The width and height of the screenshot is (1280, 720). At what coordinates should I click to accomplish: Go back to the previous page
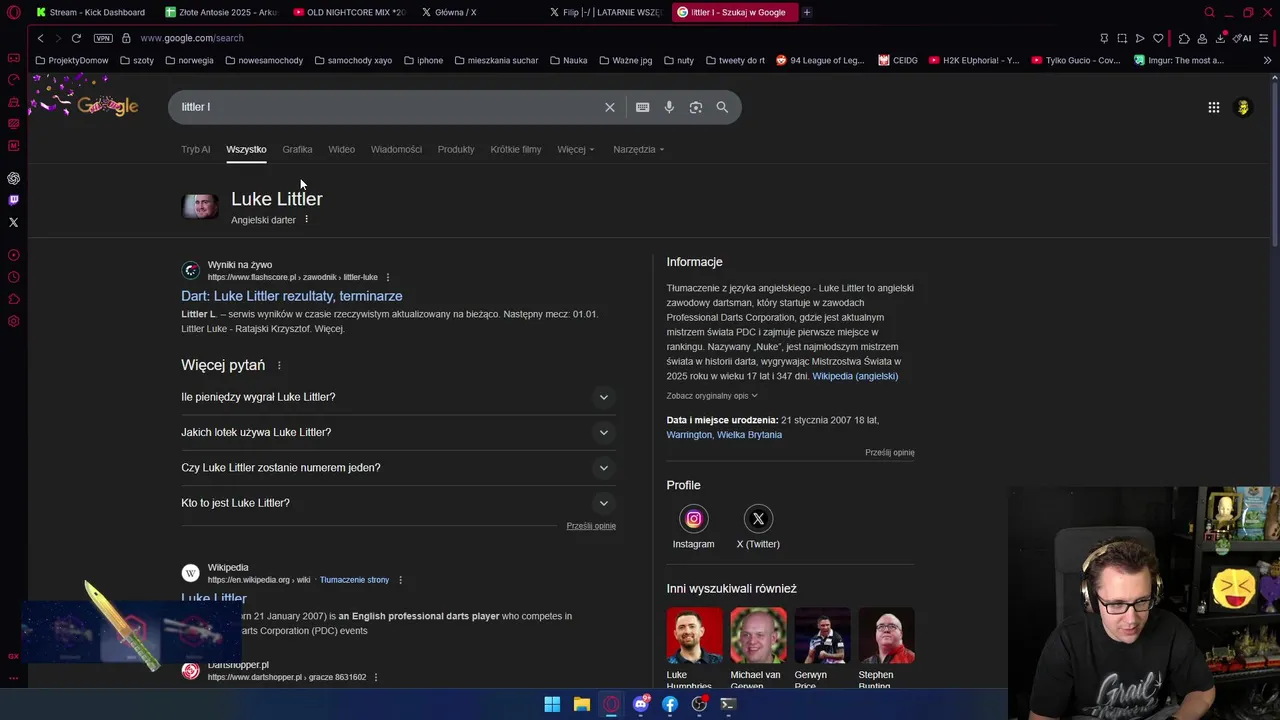click(40, 38)
